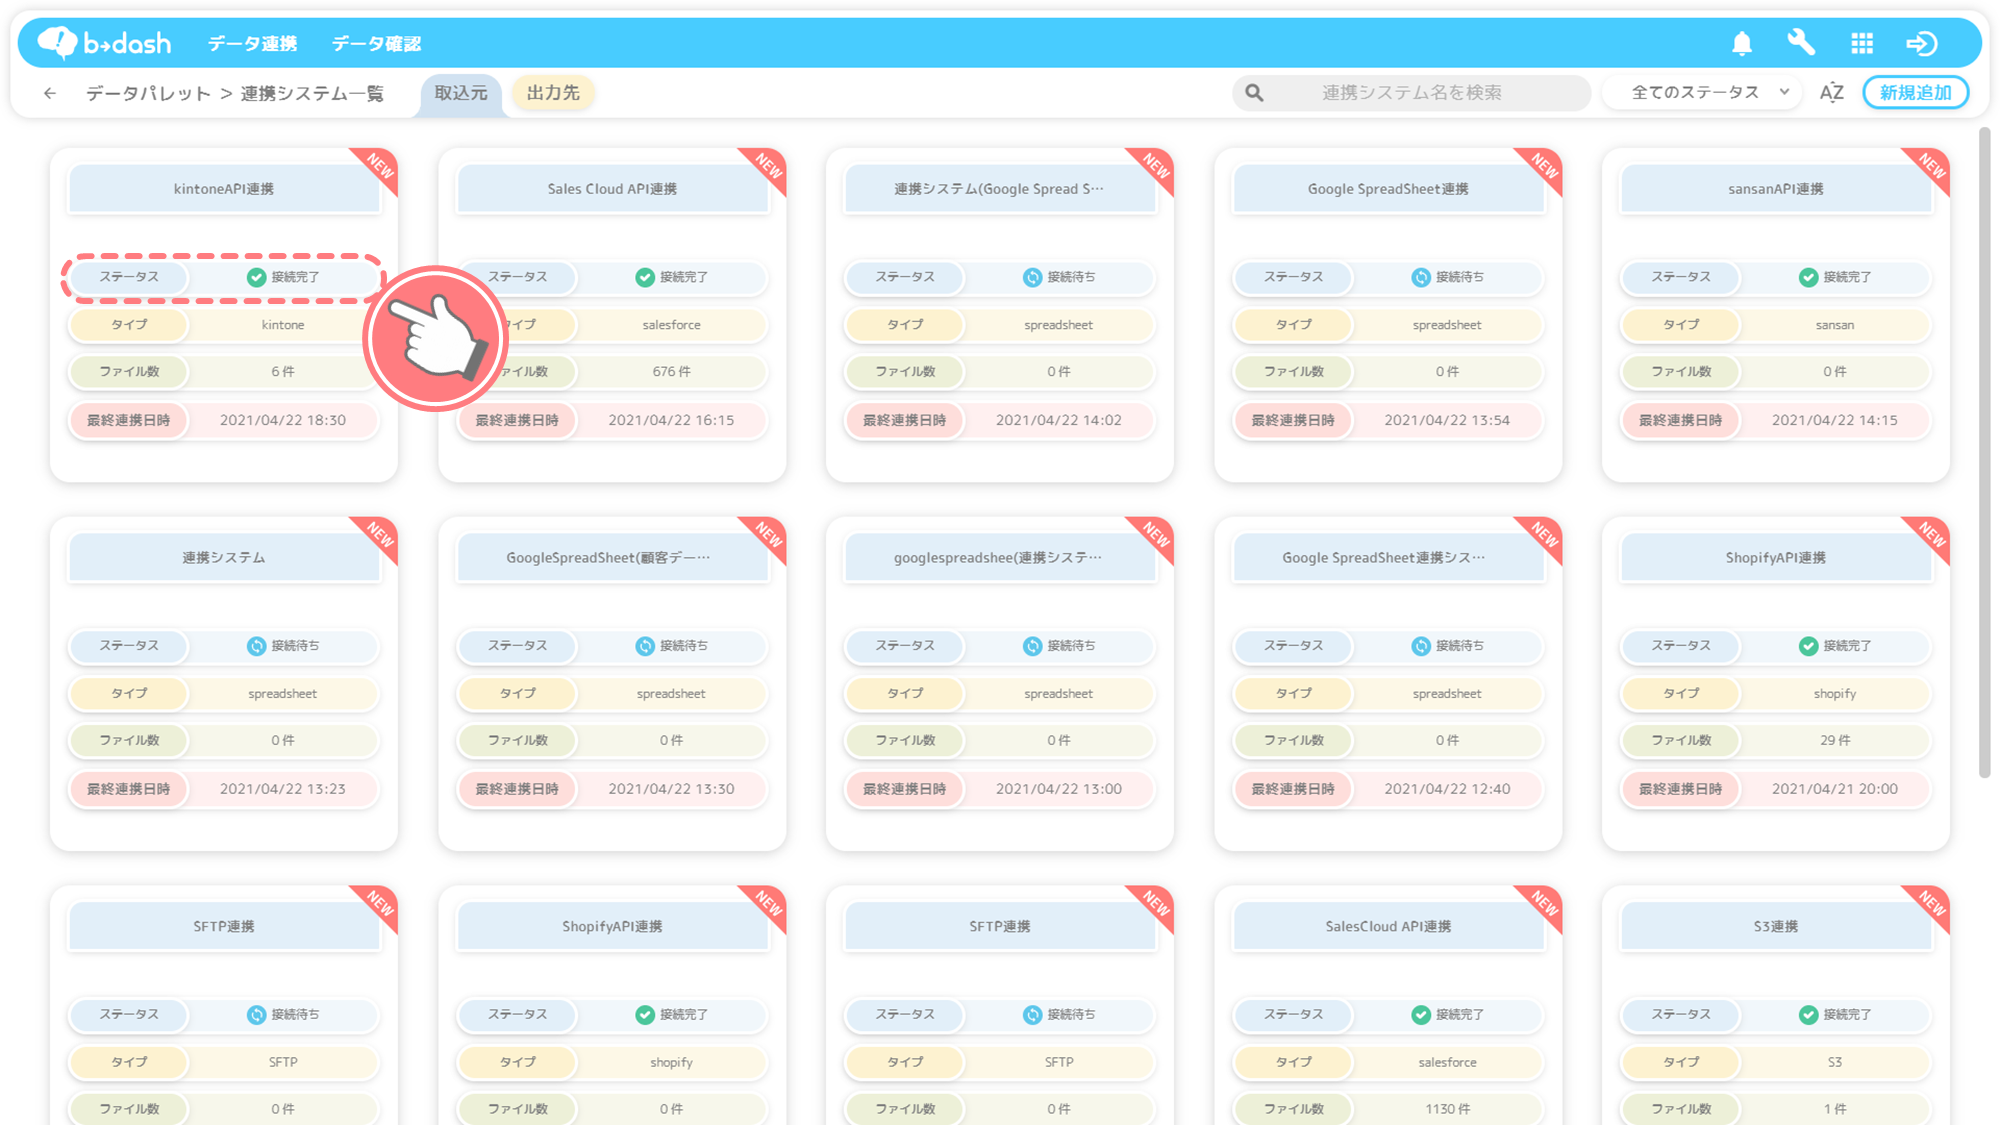Click connected checkmark on sansanAPI連携 card
Viewport: 2000px width, 1125px height.
click(1809, 277)
